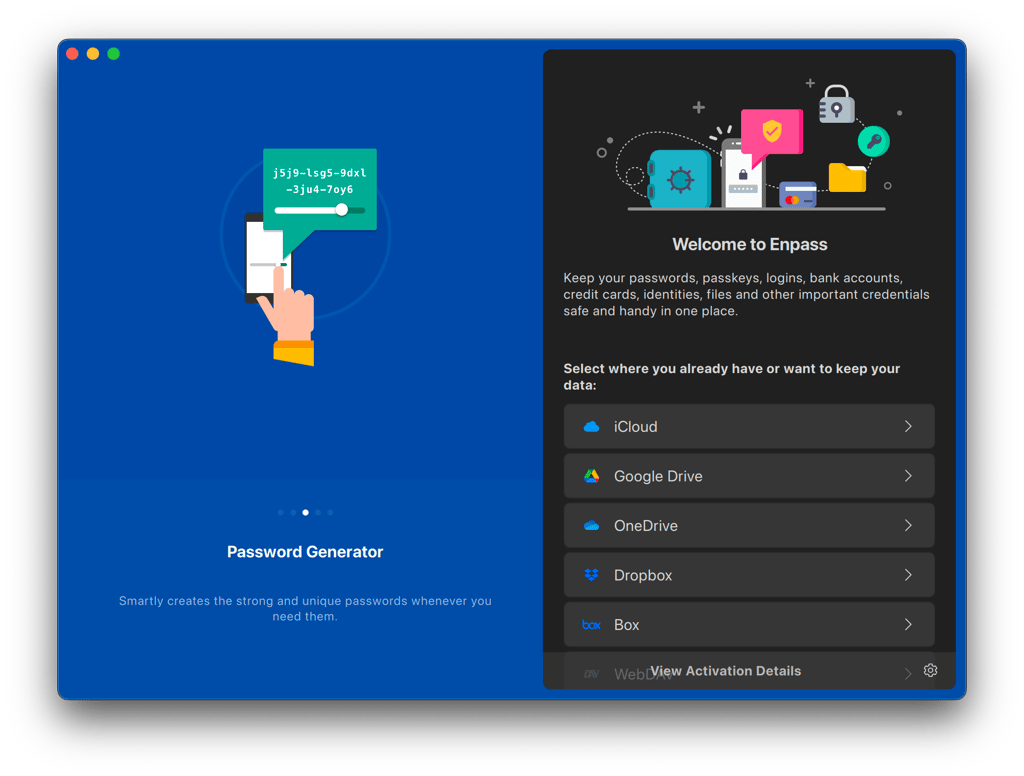Expand Dropbox option chevron
The image size is (1024, 776).
[908, 575]
